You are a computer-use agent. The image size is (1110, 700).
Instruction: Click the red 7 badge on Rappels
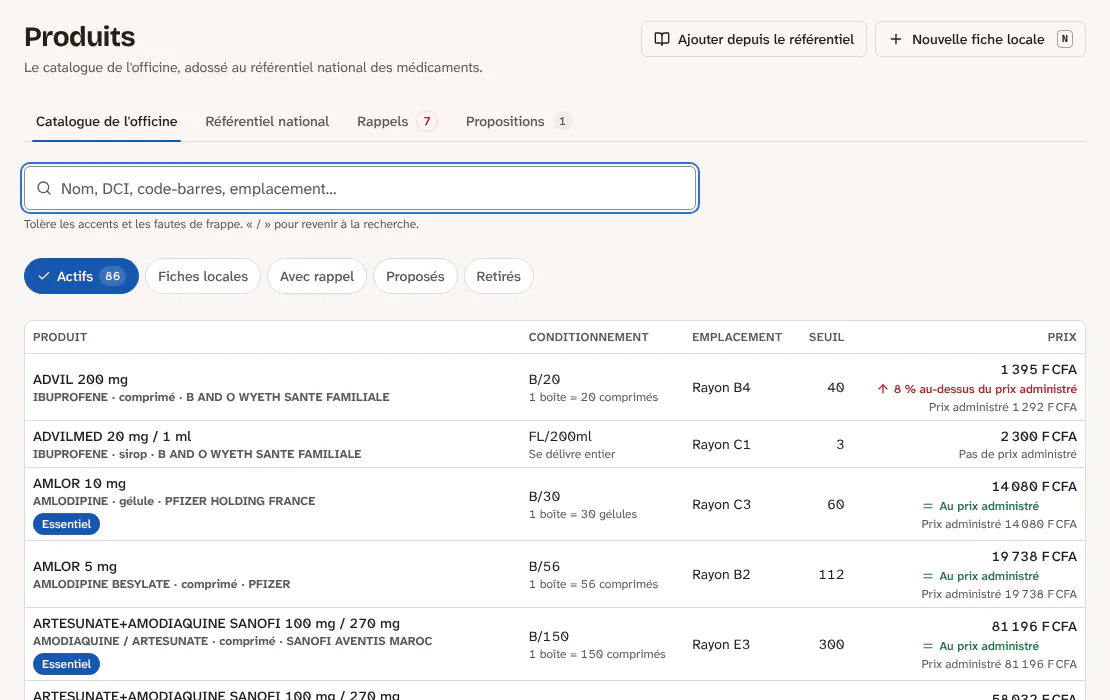coord(427,121)
